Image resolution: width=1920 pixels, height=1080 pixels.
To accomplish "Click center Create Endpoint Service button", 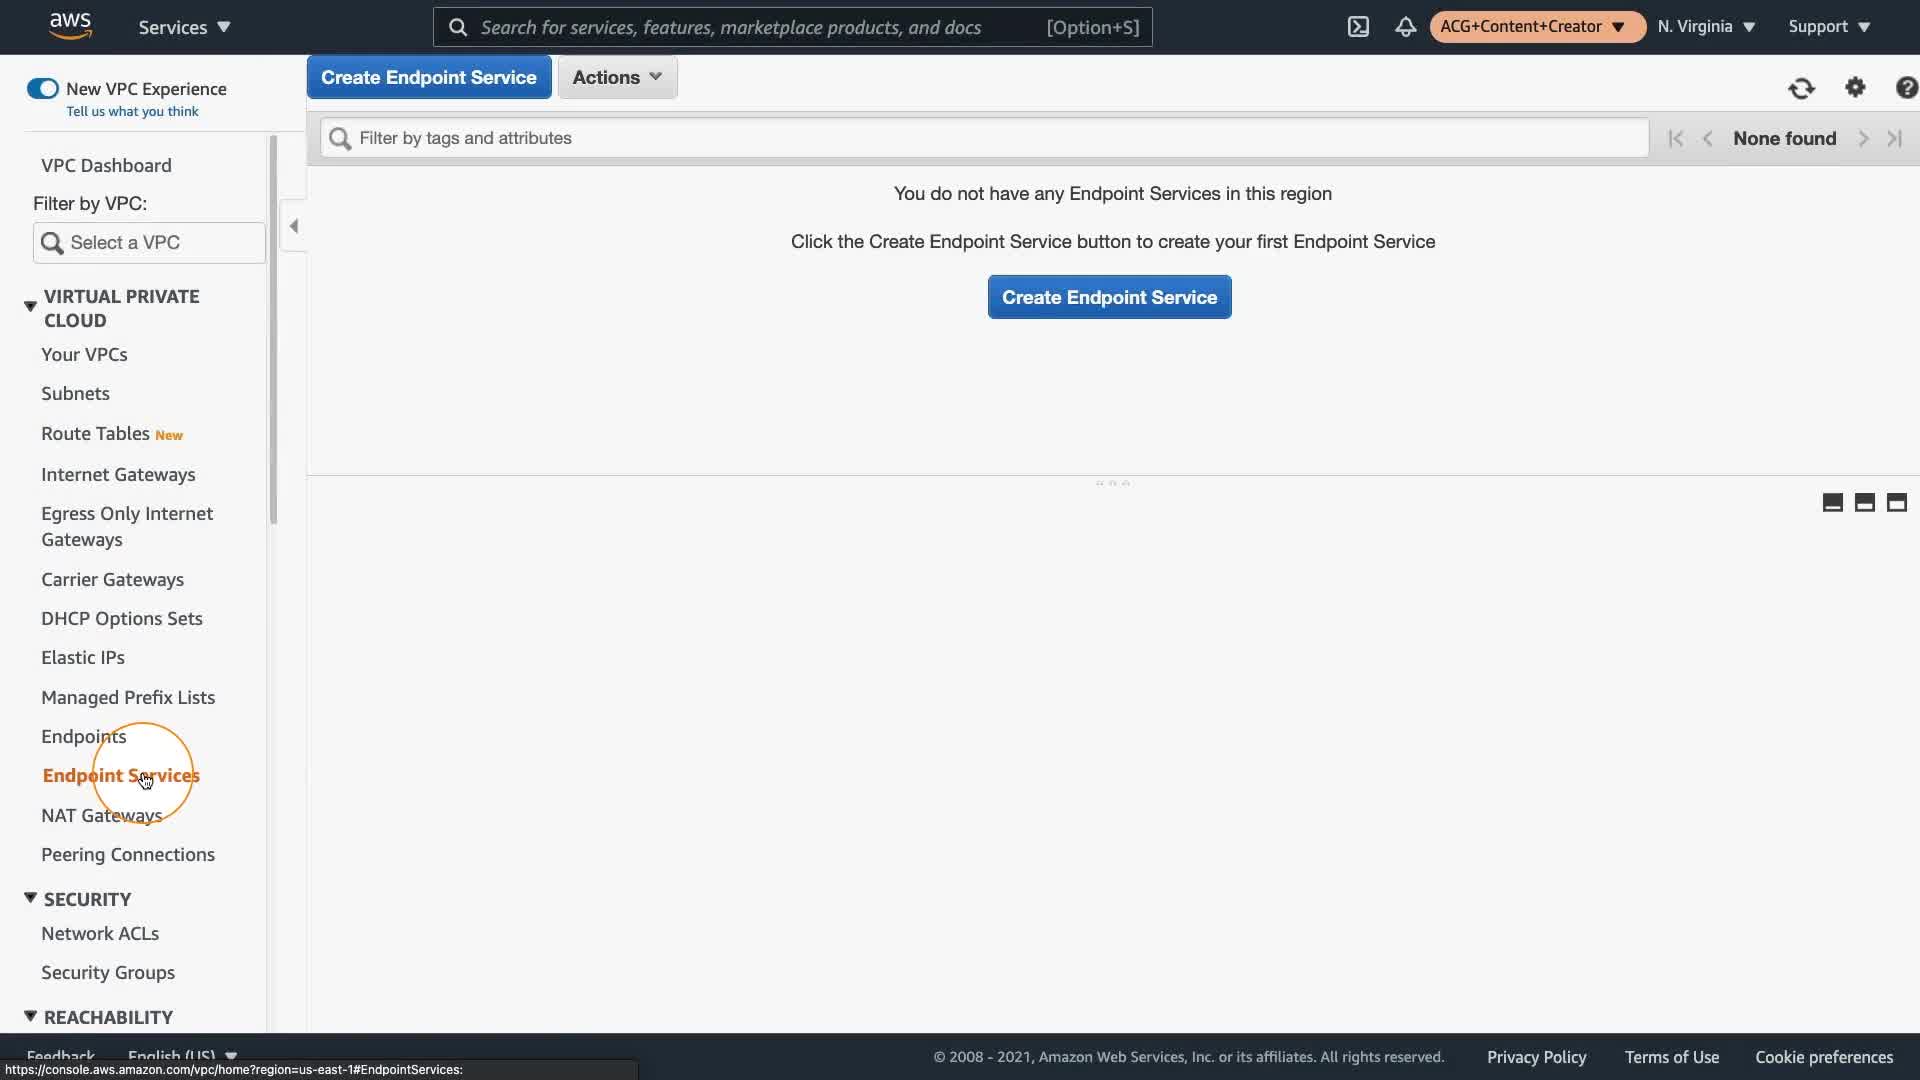I will (1109, 297).
